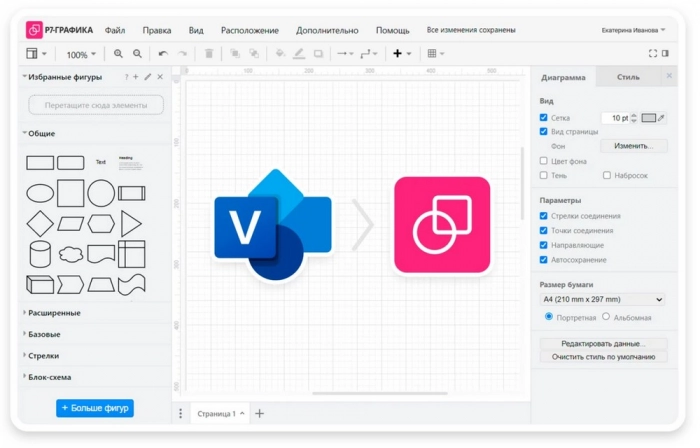Click the insert plus icon in toolbar
Image resolution: width=700 pixels, height=448 pixels.
point(397,54)
